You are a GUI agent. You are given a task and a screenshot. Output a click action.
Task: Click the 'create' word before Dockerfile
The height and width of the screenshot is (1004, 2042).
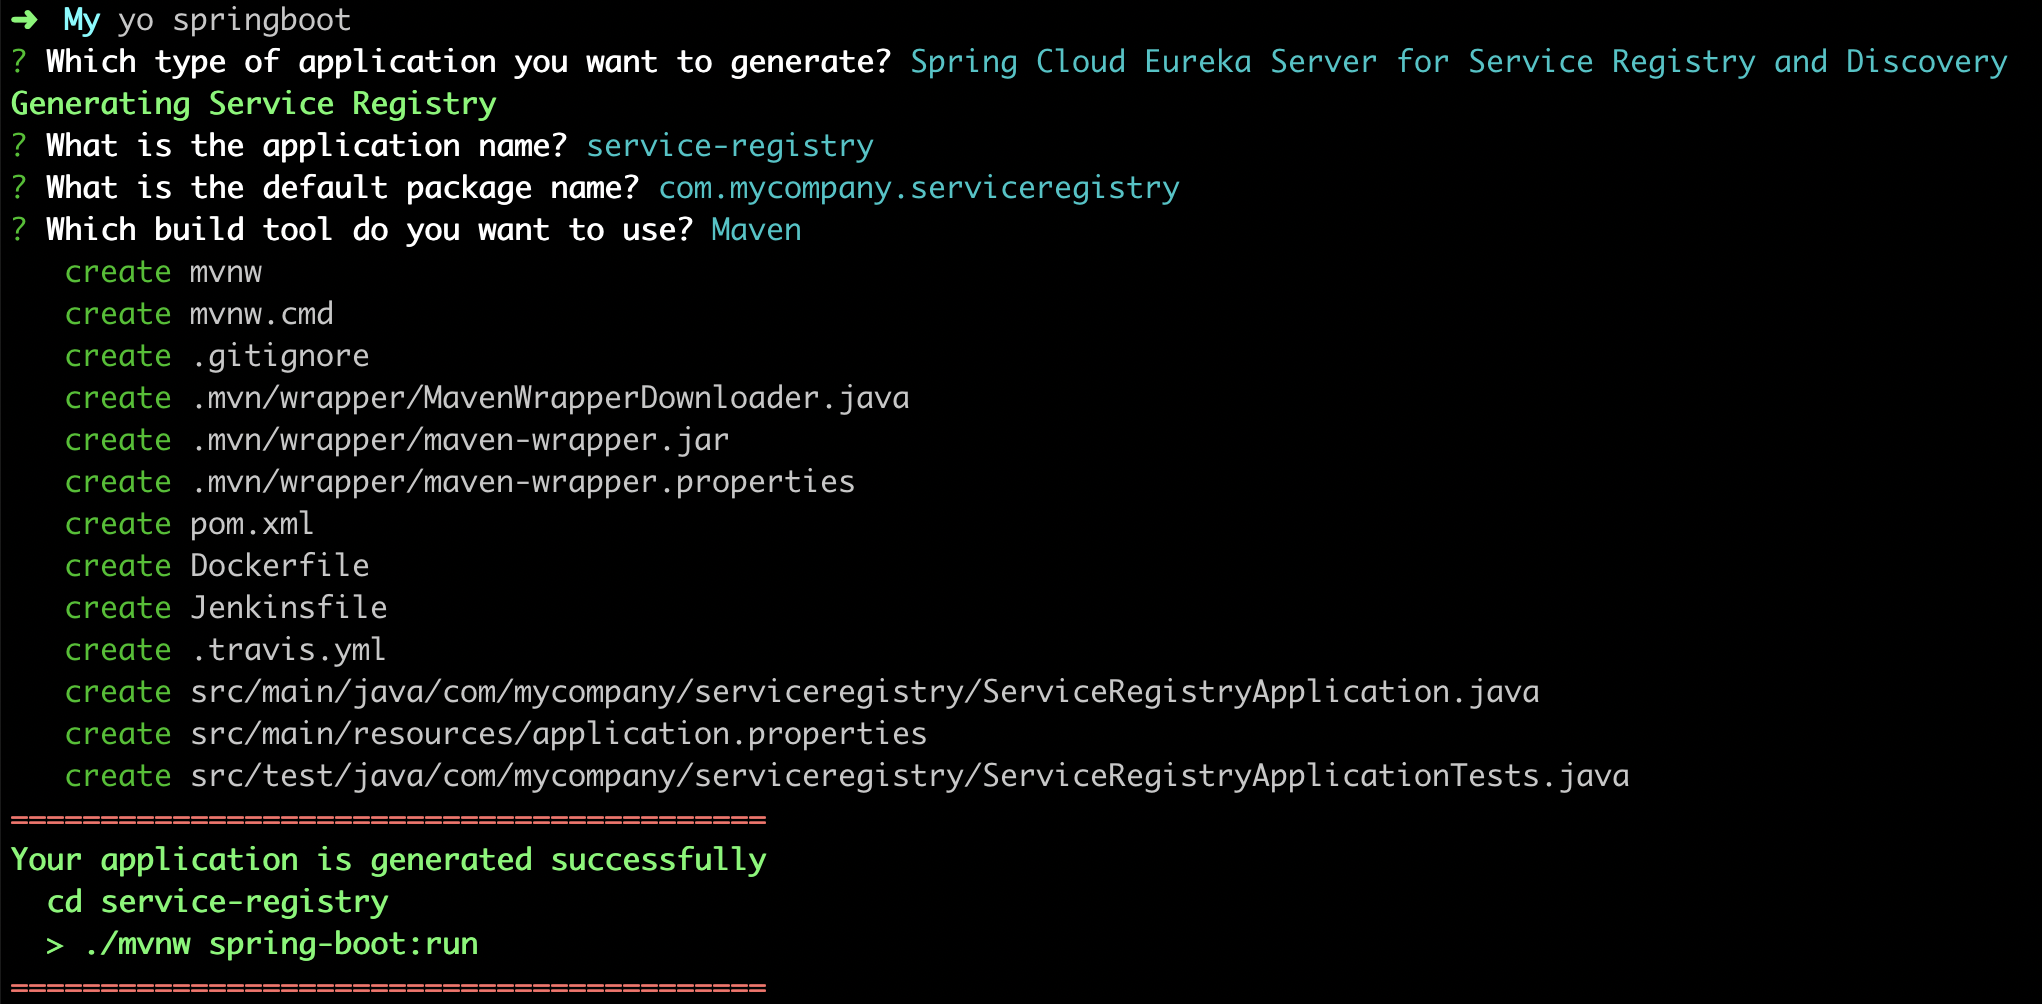pos(118,565)
